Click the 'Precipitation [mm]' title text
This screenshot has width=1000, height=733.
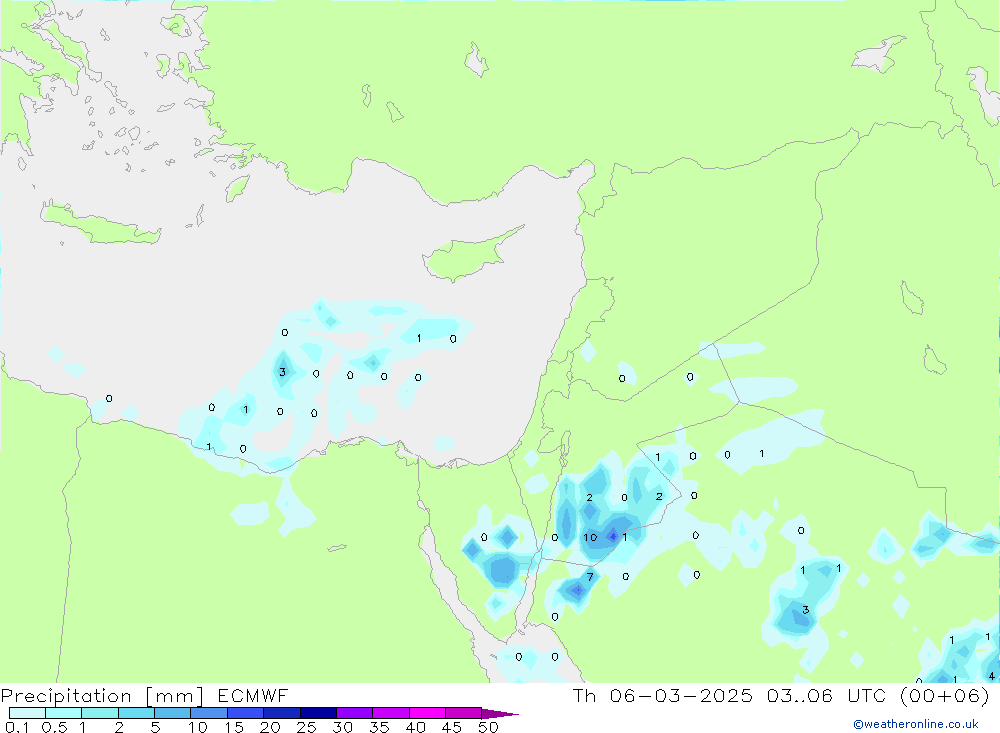click(103, 696)
